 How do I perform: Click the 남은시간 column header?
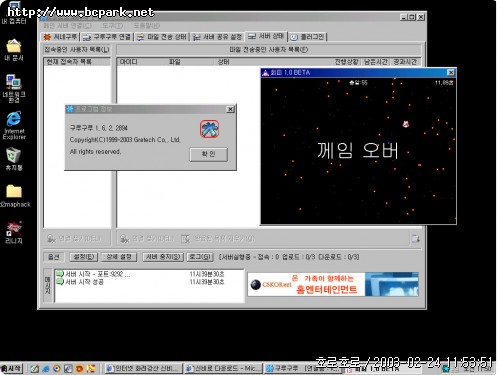376,62
